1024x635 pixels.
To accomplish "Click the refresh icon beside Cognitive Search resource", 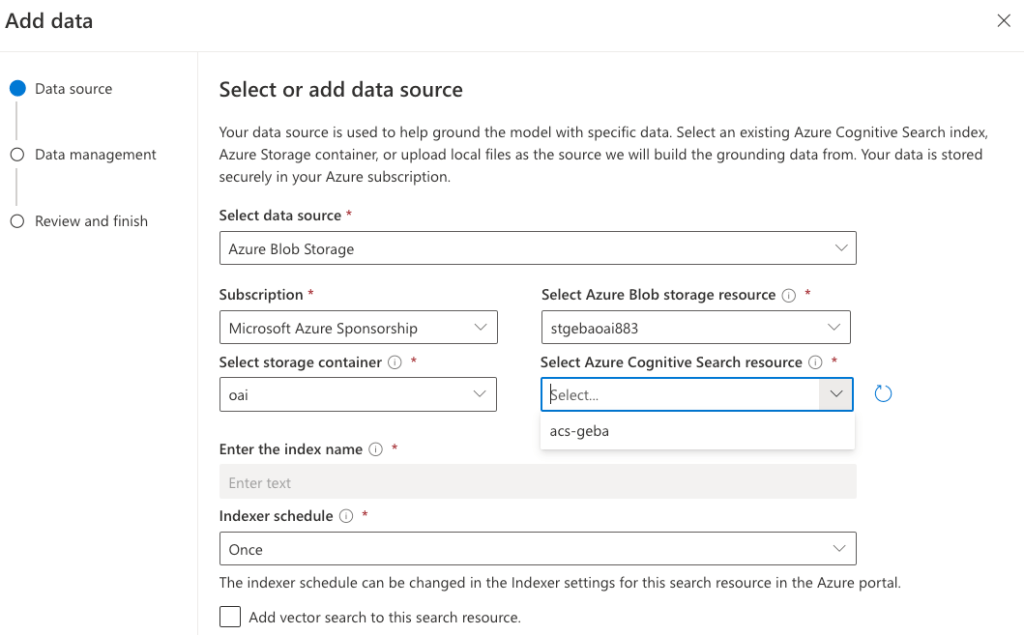I will coord(883,394).
